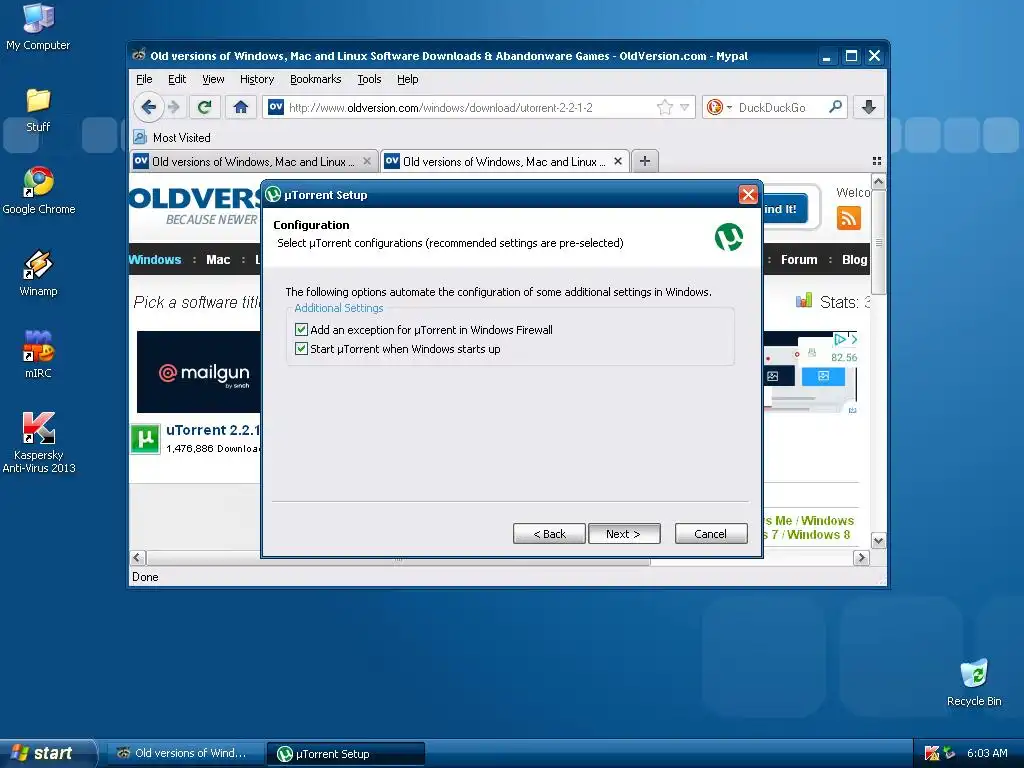
Task: Open the Downloads arrow button
Action: (869, 107)
